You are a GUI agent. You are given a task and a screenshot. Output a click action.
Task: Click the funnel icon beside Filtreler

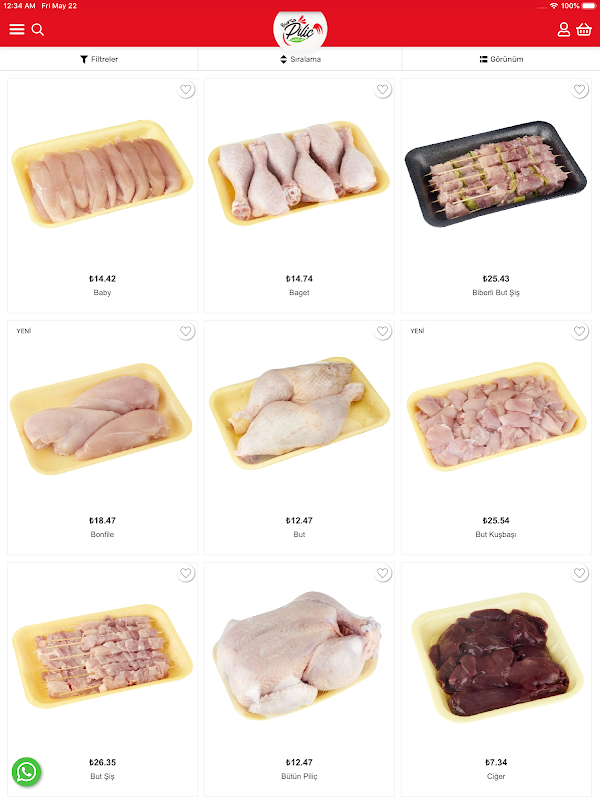[x=84, y=59]
